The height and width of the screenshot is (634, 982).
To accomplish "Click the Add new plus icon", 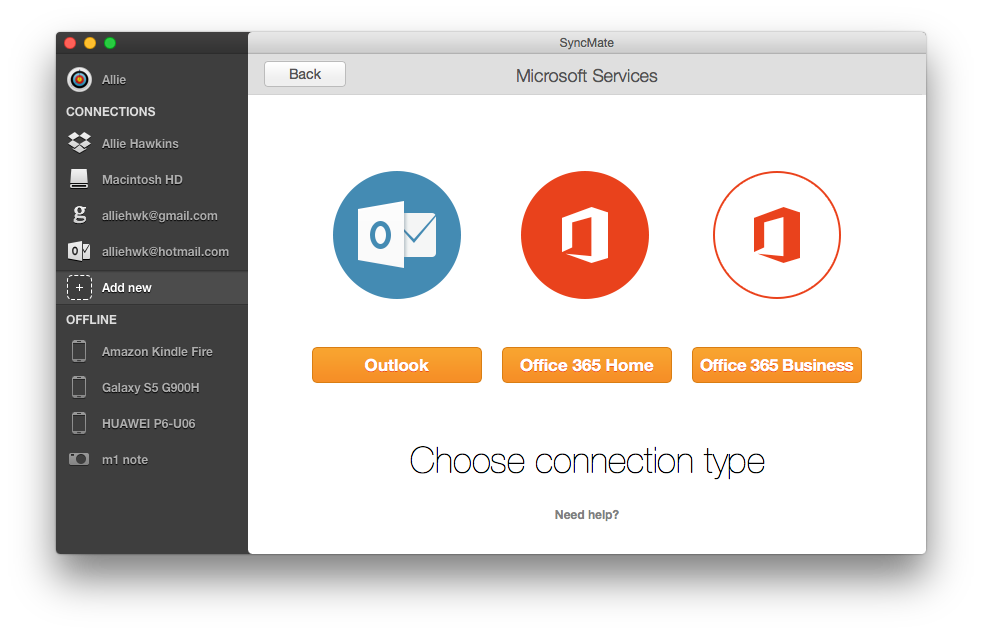I will click(x=78, y=287).
